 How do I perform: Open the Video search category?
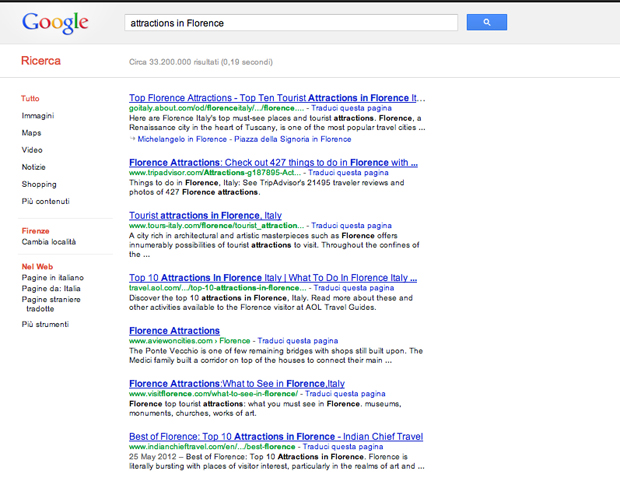click(32, 150)
